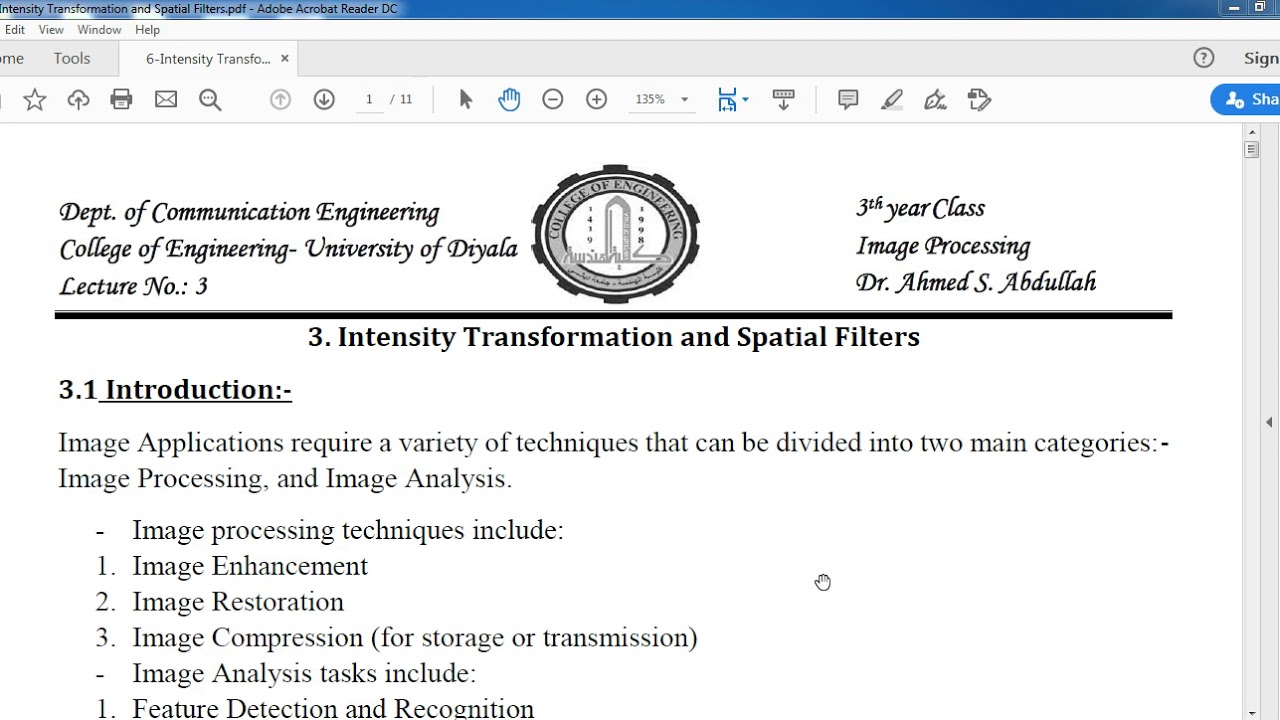Expand the right tools pane arrow

(x=1269, y=423)
